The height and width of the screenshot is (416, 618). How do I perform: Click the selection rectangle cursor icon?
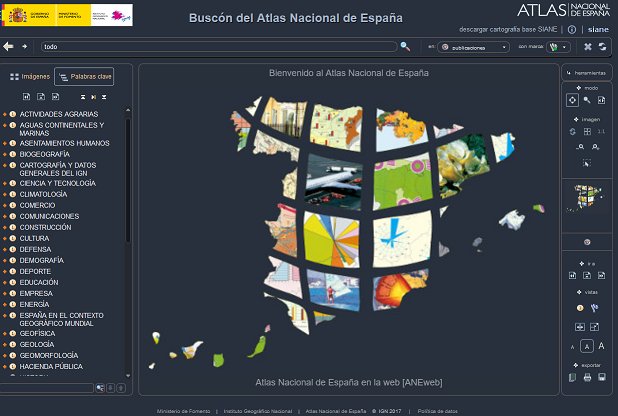[587, 163]
